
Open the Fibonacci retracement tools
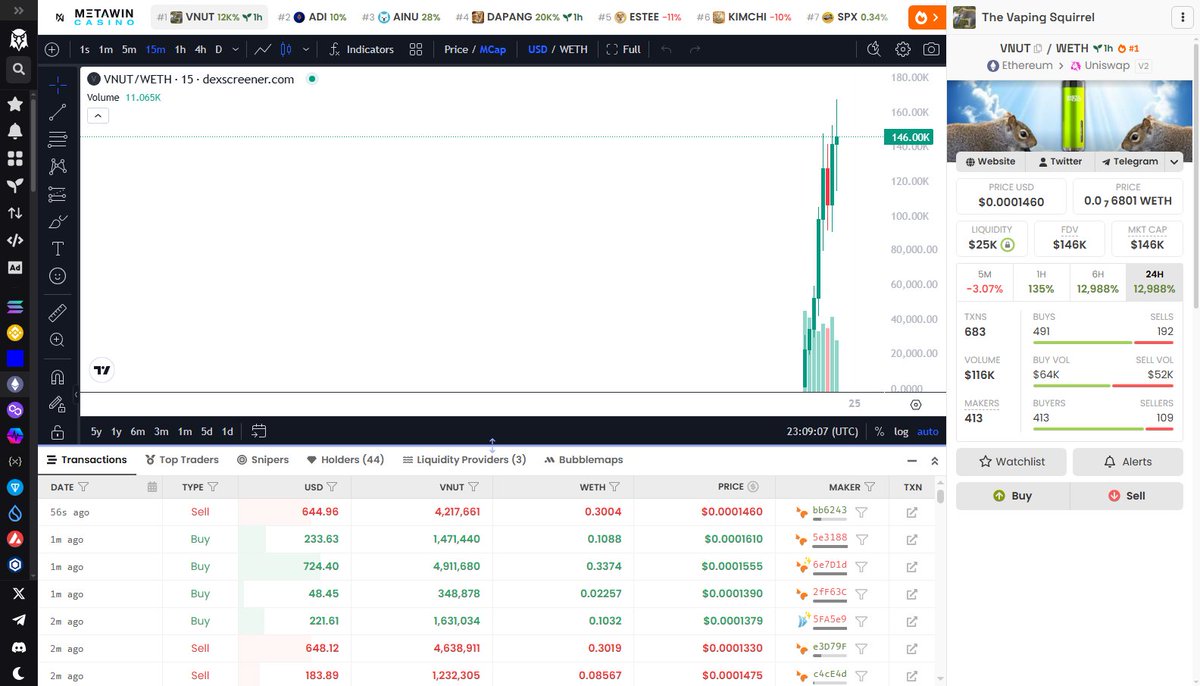(x=58, y=139)
